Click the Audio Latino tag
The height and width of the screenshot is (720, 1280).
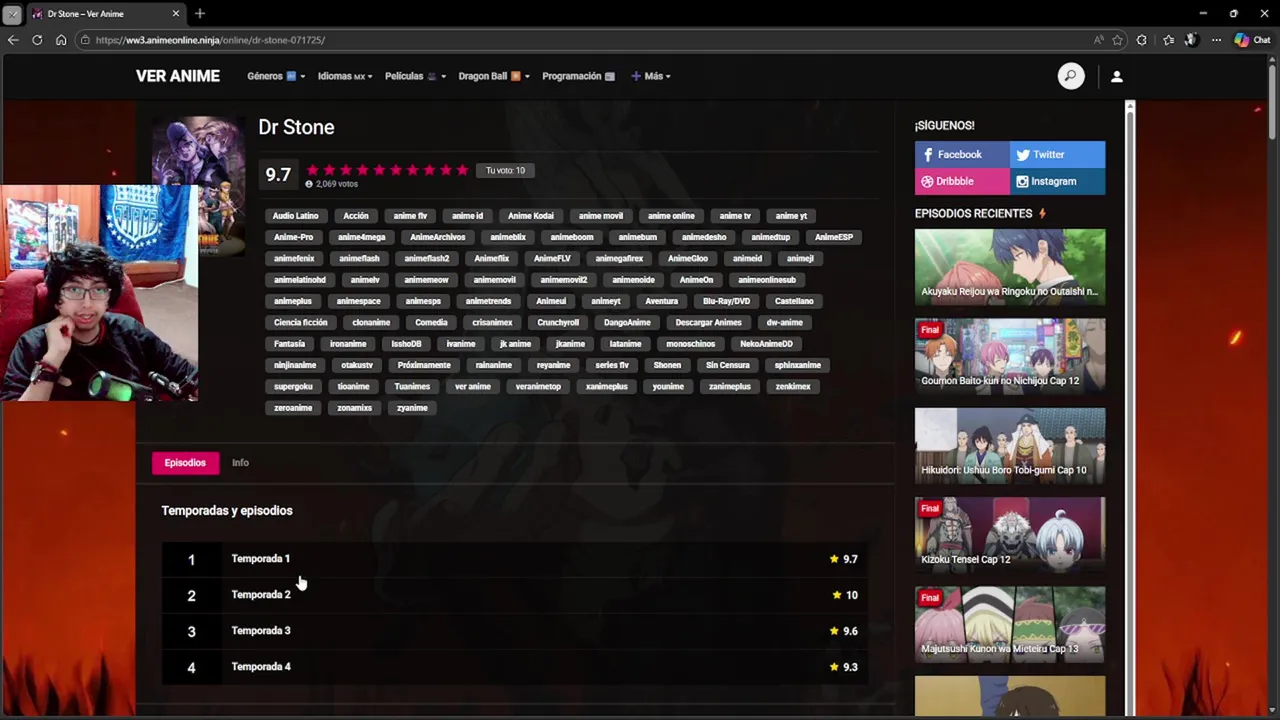click(295, 216)
